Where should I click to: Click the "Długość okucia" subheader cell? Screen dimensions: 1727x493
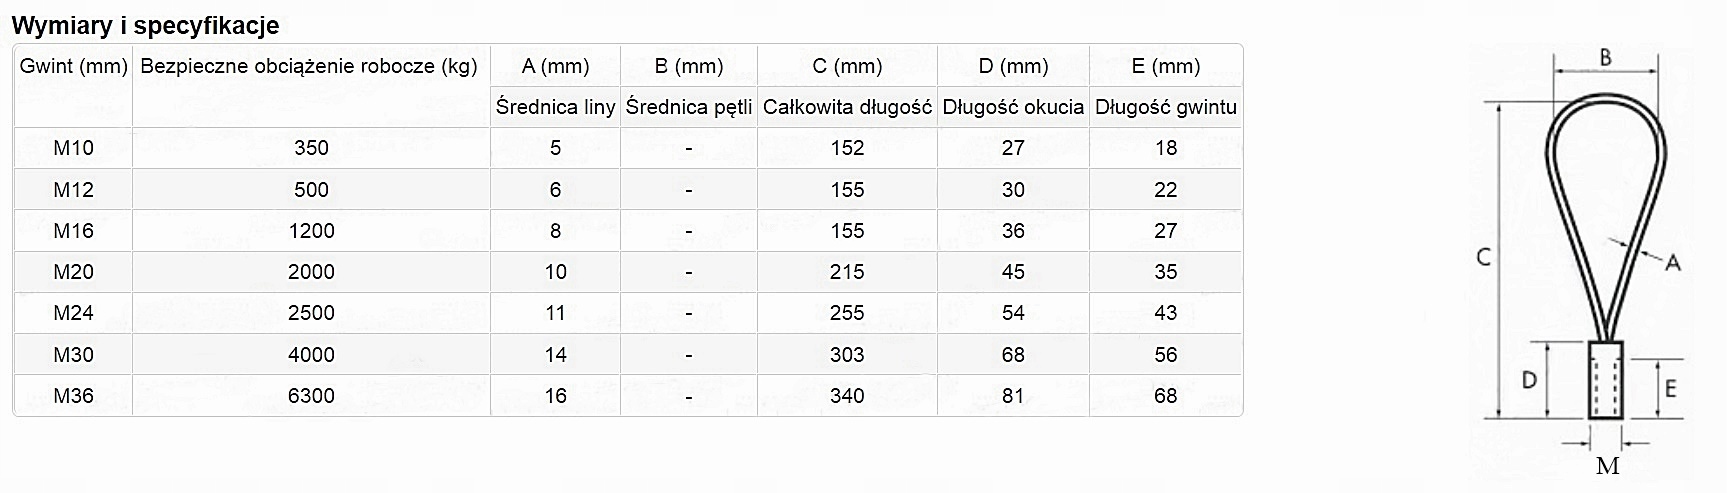click(1013, 107)
